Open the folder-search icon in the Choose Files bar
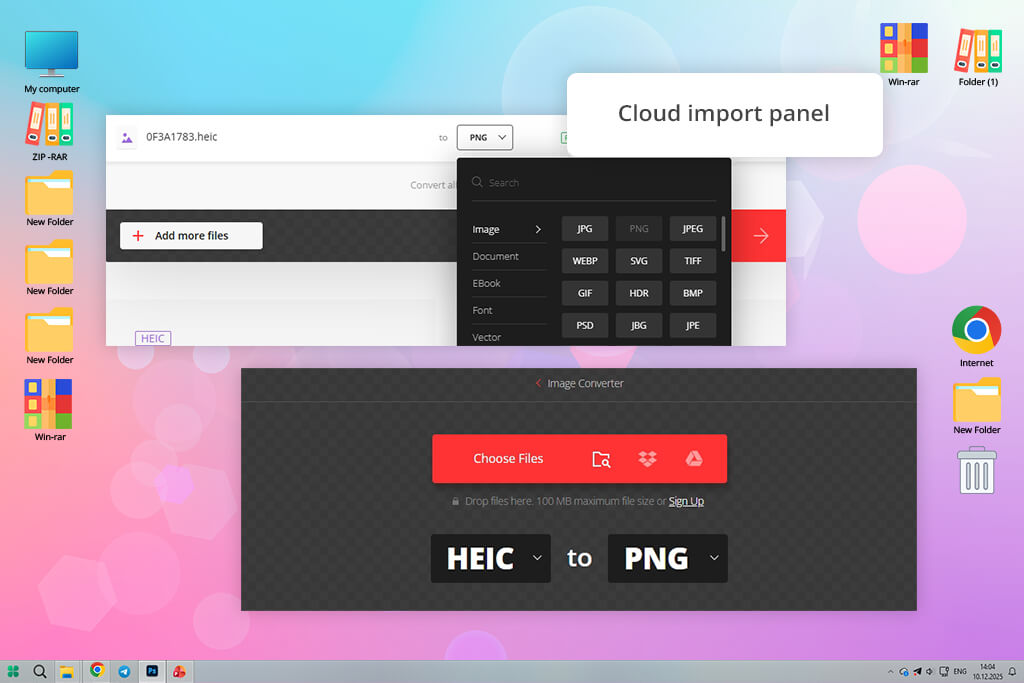The width and height of the screenshot is (1024, 683). tap(601, 459)
